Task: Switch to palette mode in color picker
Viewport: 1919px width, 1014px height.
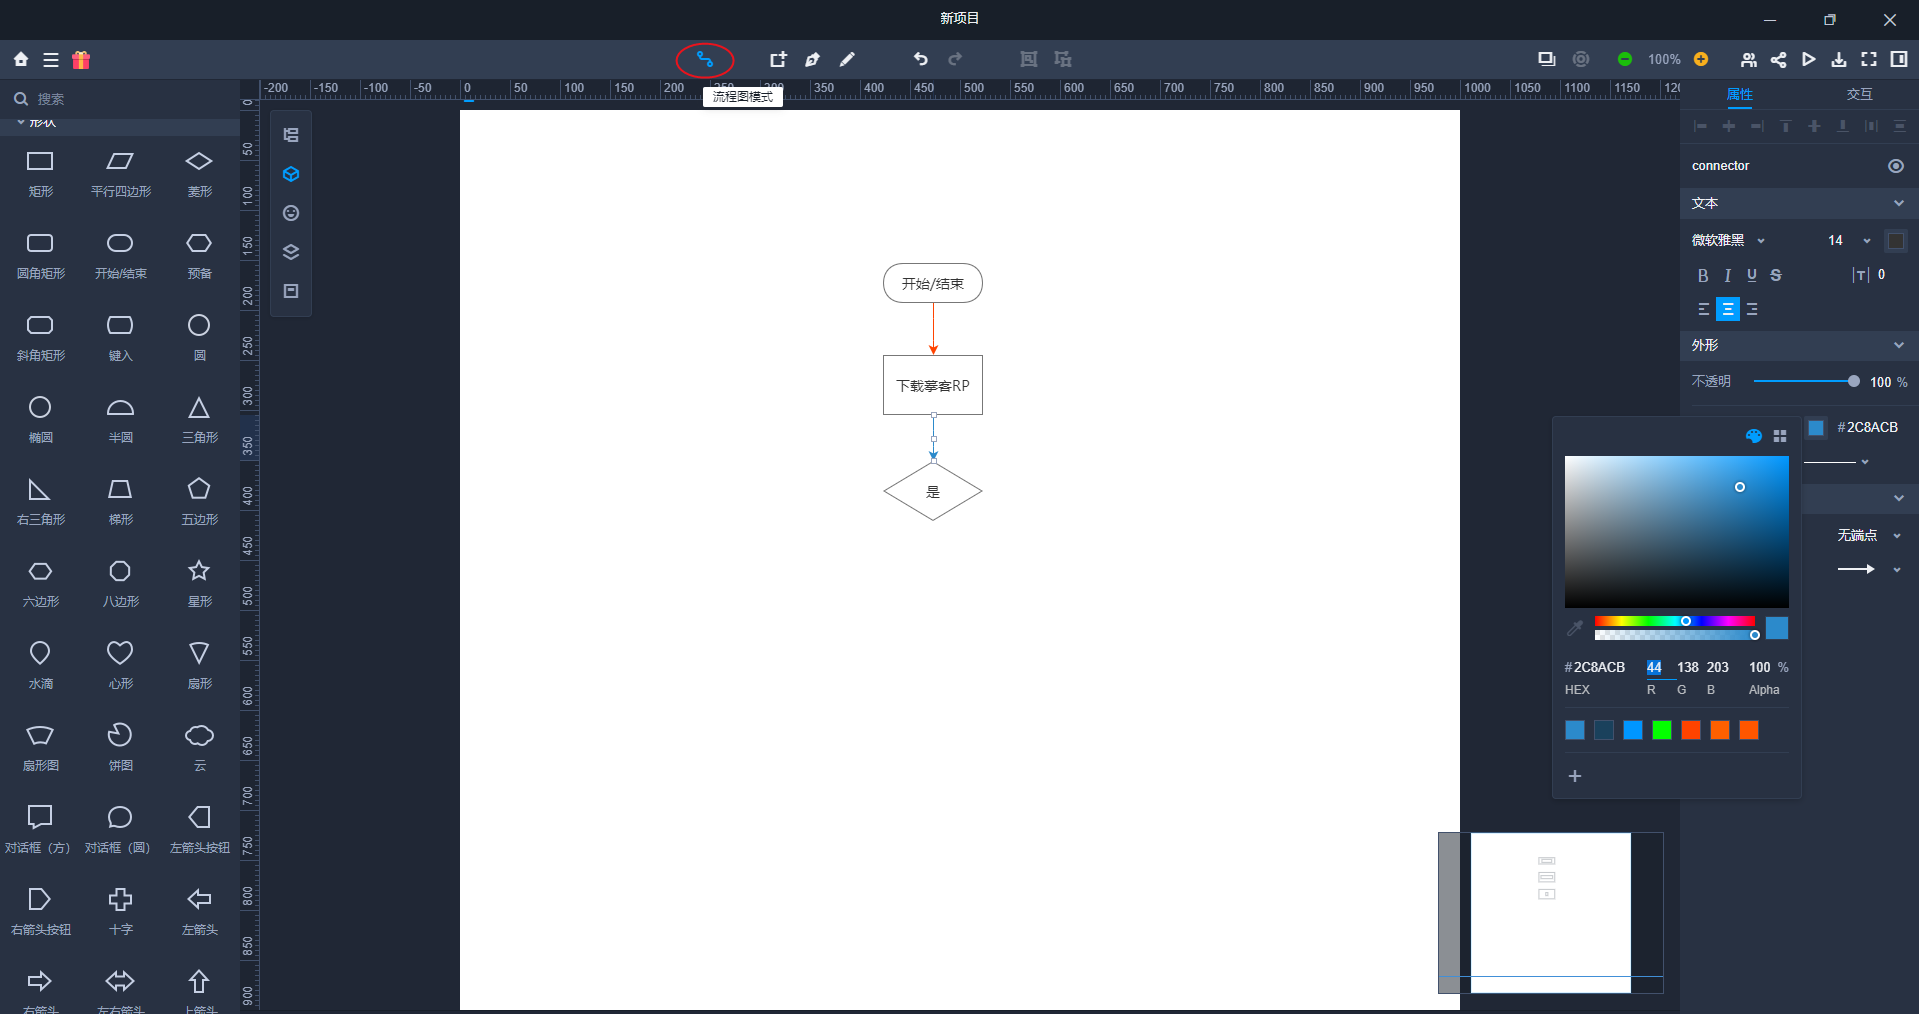Action: click(1753, 436)
